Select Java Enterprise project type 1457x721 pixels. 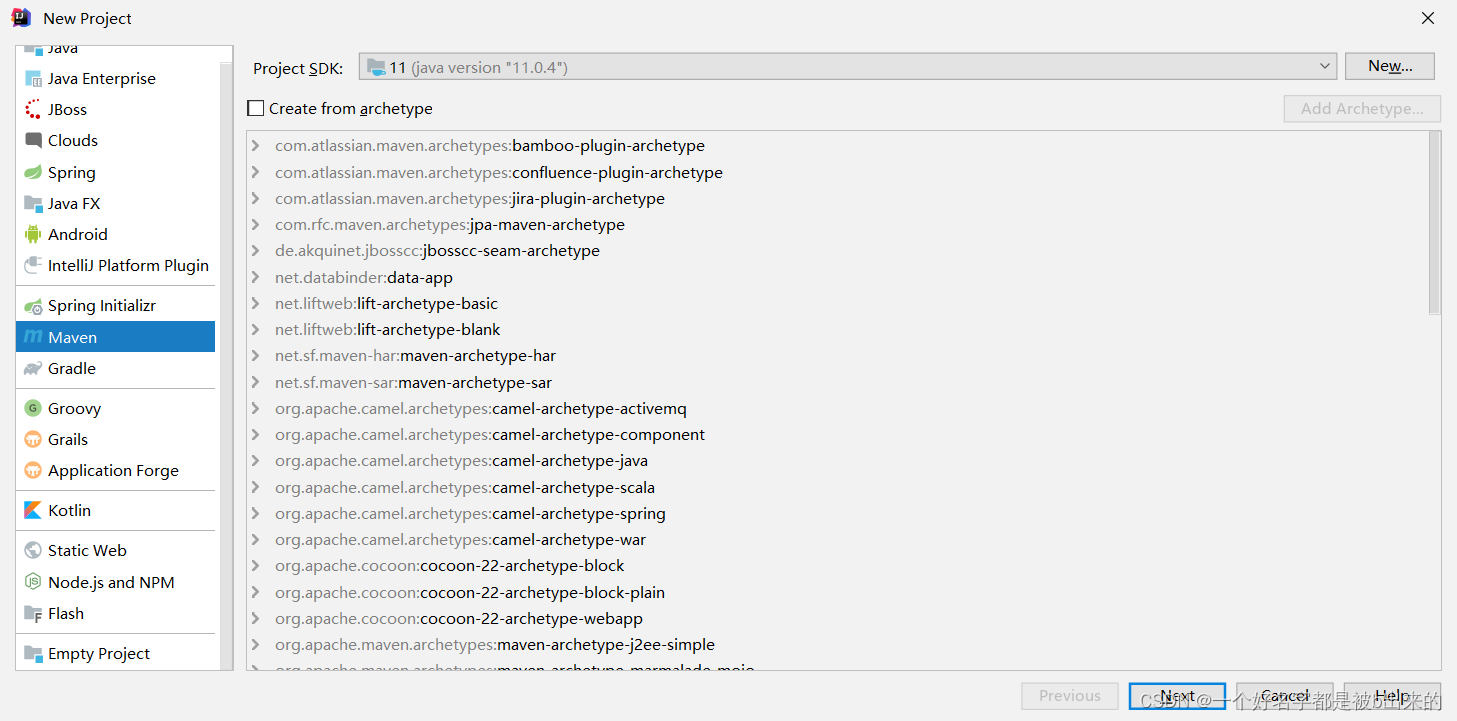(x=102, y=79)
